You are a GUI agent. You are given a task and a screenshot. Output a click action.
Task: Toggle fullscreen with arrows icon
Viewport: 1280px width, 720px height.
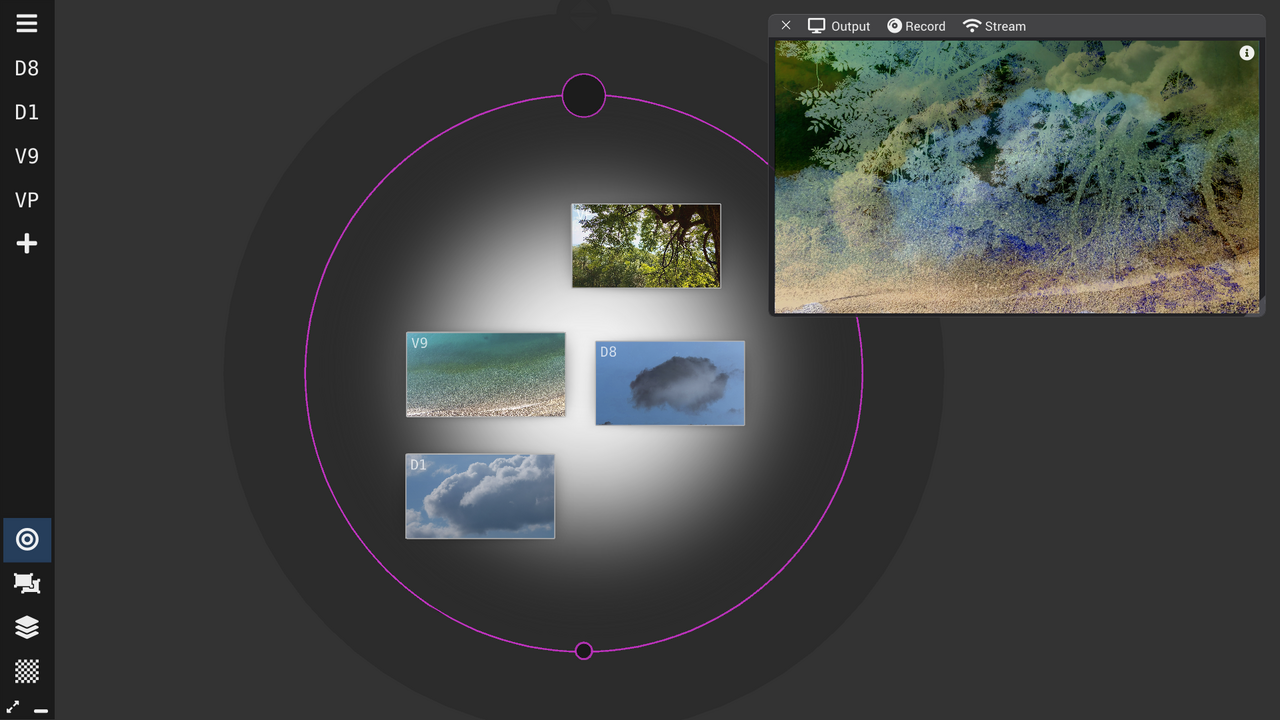click(13, 707)
